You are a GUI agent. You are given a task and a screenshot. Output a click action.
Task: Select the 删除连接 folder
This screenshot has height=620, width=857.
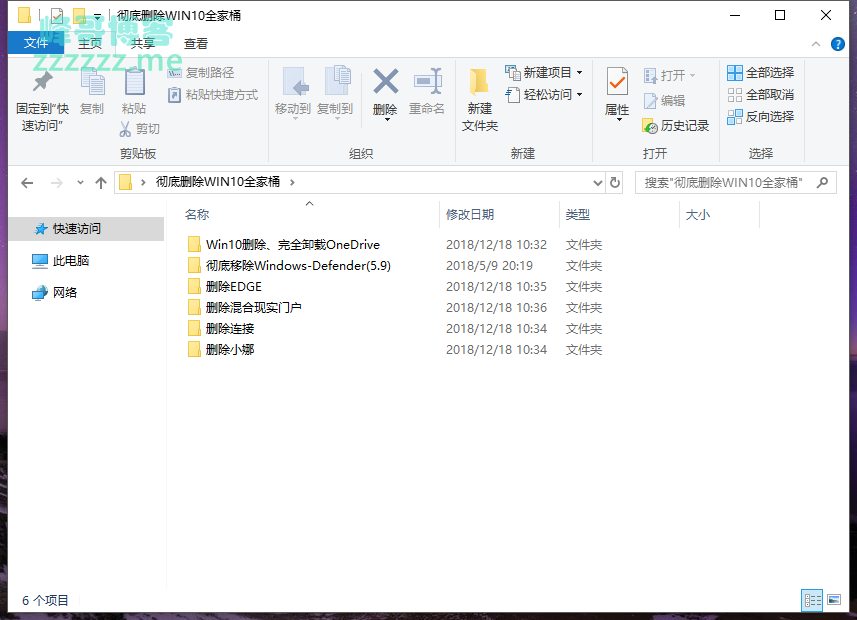coord(221,329)
